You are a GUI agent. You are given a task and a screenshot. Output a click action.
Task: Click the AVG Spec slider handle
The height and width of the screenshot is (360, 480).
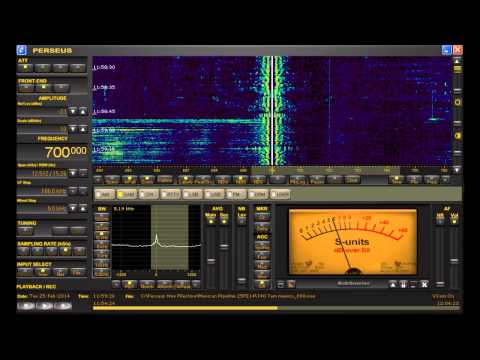click(224, 246)
